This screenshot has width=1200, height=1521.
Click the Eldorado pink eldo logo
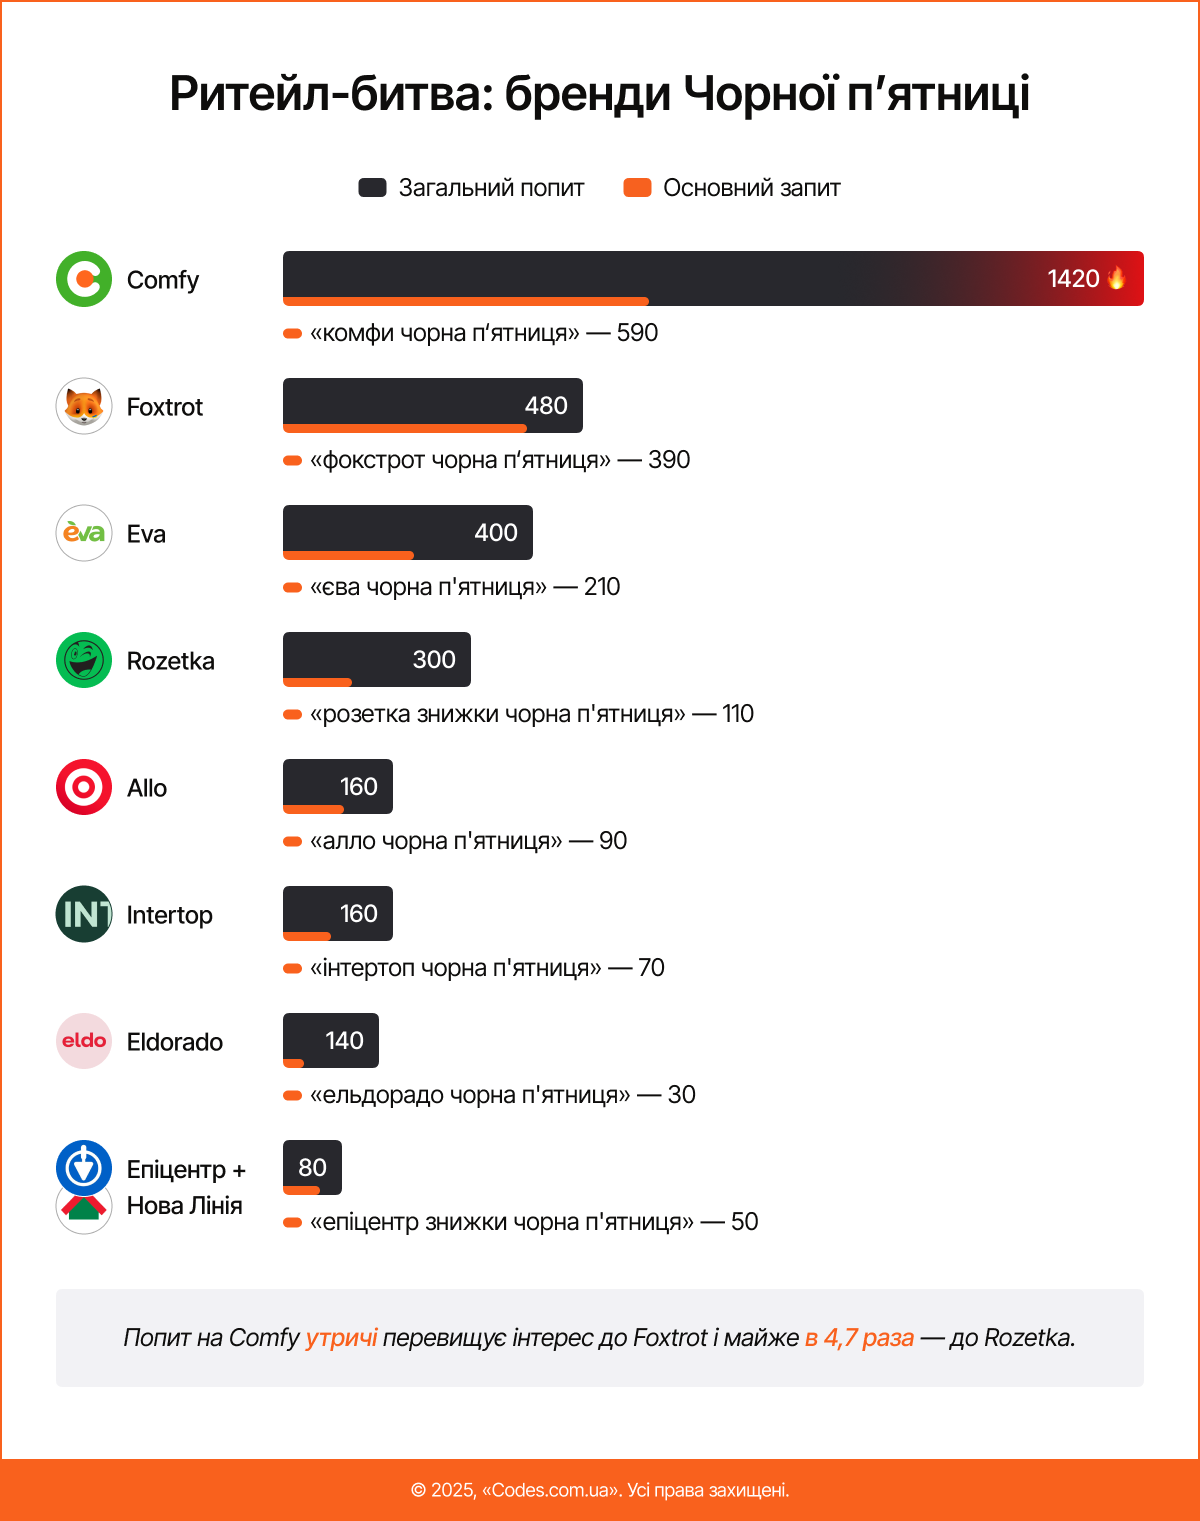[x=84, y=1041]
